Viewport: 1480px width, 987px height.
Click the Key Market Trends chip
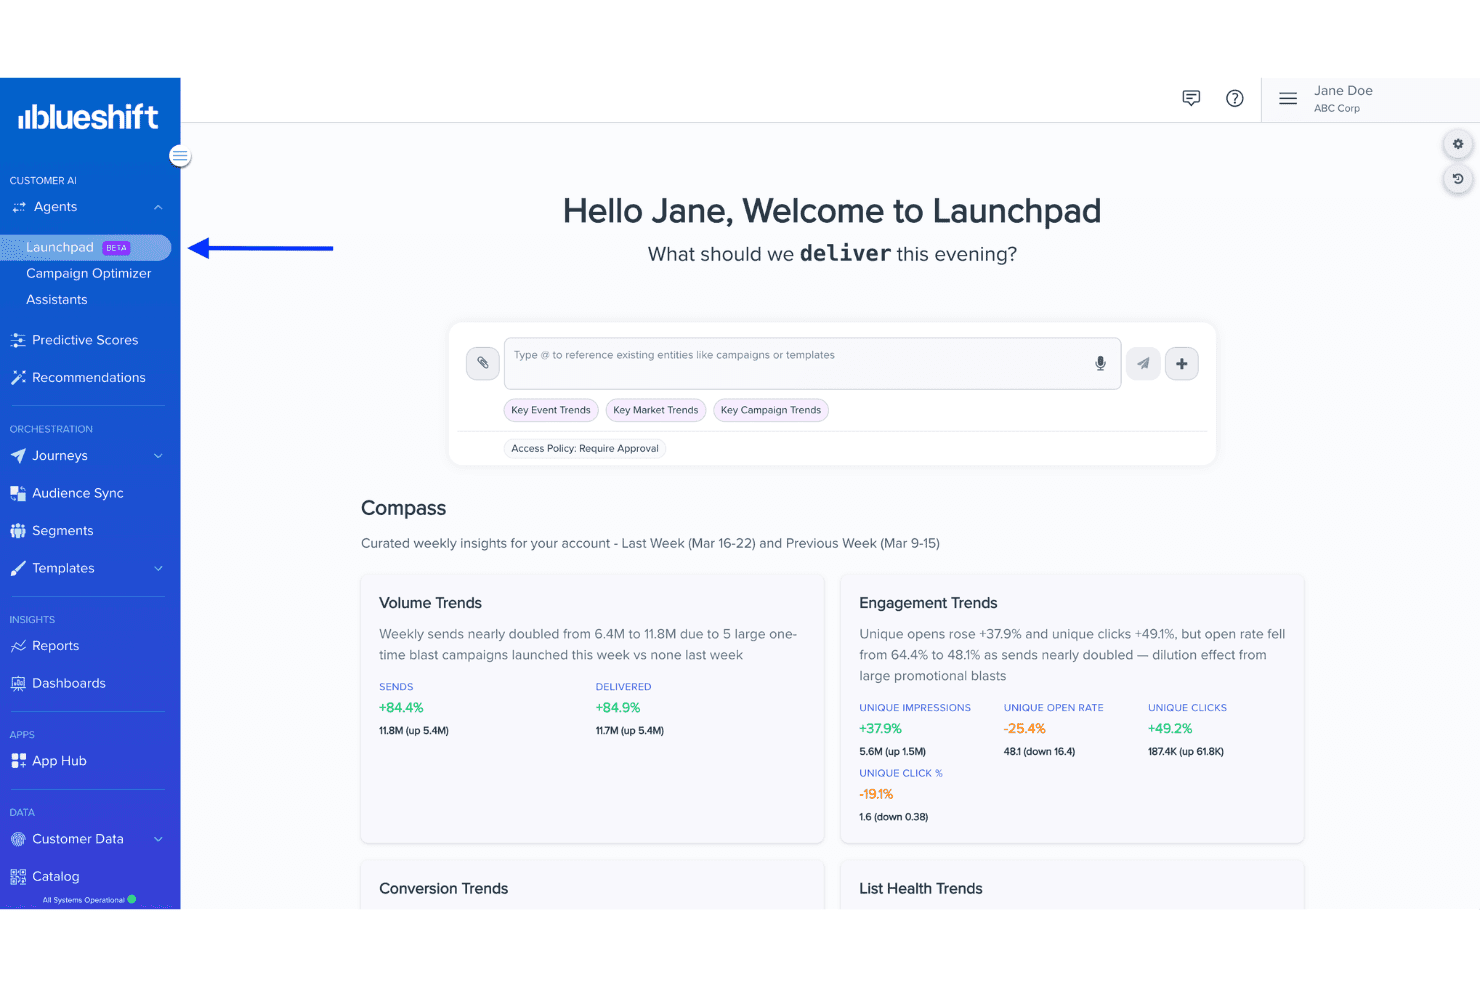pos(656,410)
